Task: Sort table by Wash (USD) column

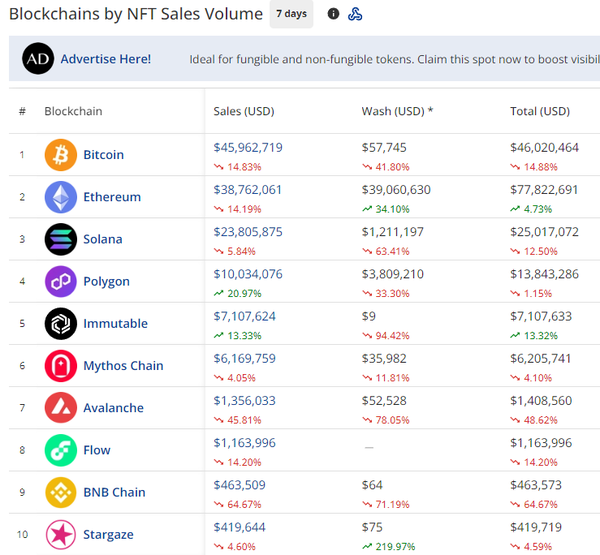Action: 397,111
